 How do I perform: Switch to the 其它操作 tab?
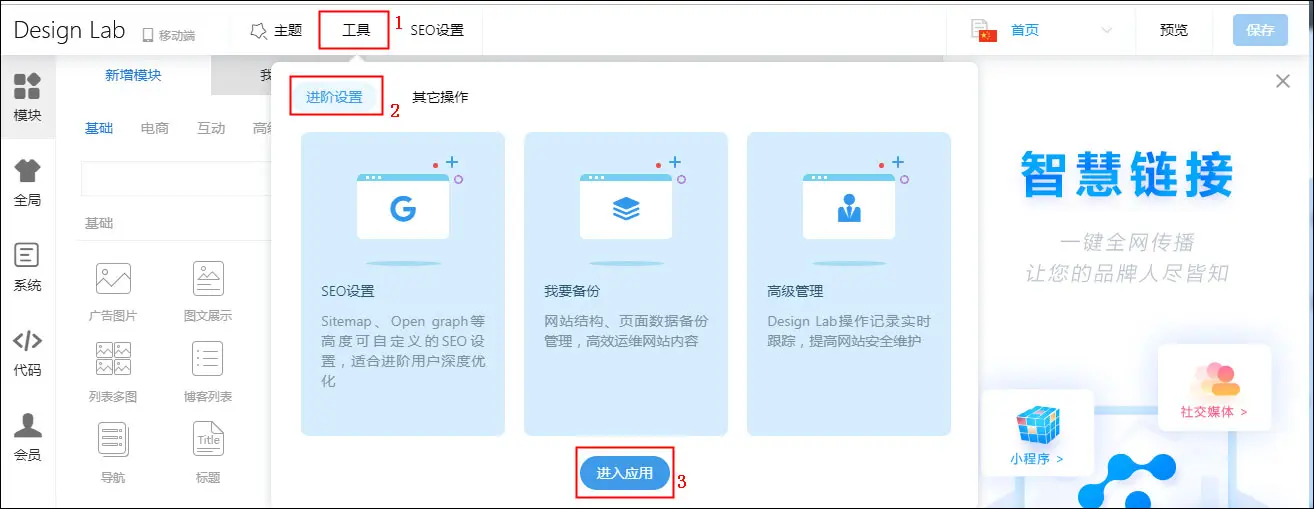440,97
